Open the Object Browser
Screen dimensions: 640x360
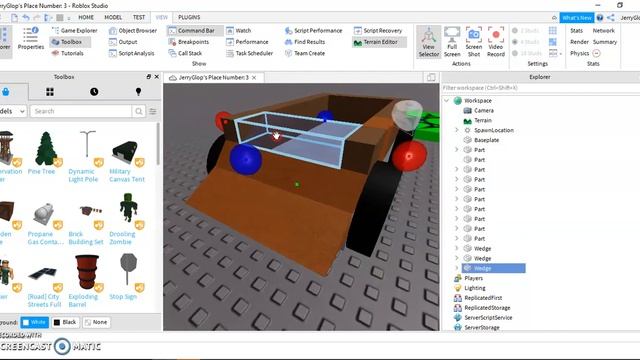pos(133,31)
